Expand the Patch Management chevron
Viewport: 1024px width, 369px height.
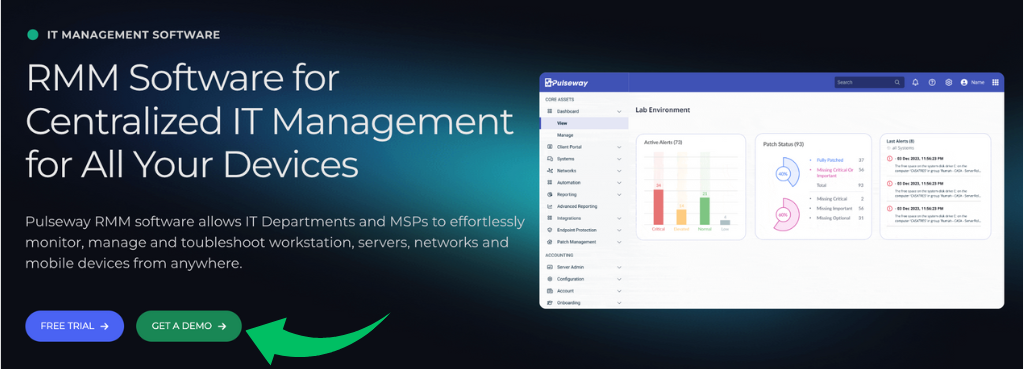coord(619,242)
